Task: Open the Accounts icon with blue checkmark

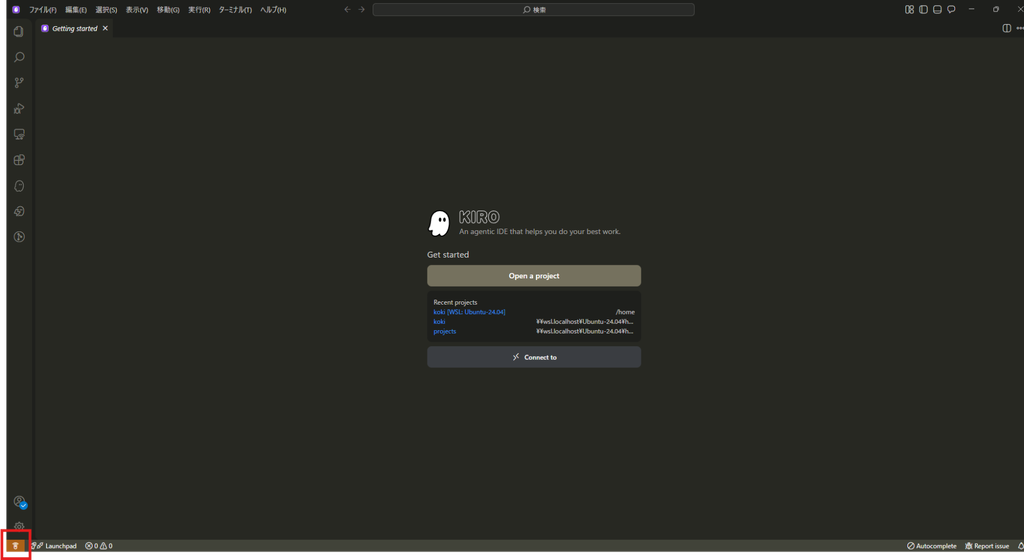Action: point(20,502)
